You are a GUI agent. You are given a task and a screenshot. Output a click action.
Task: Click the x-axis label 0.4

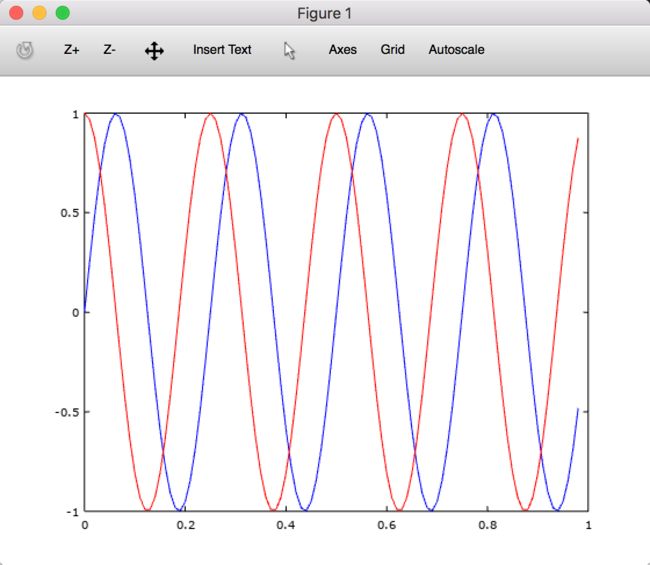pyautogui.click(x=286, y=525)
